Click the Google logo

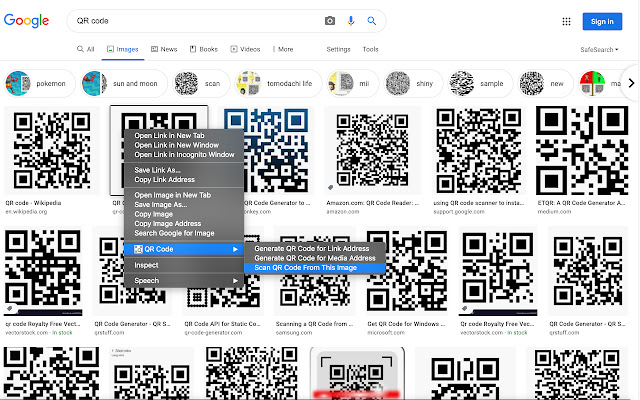pos(27,21)
